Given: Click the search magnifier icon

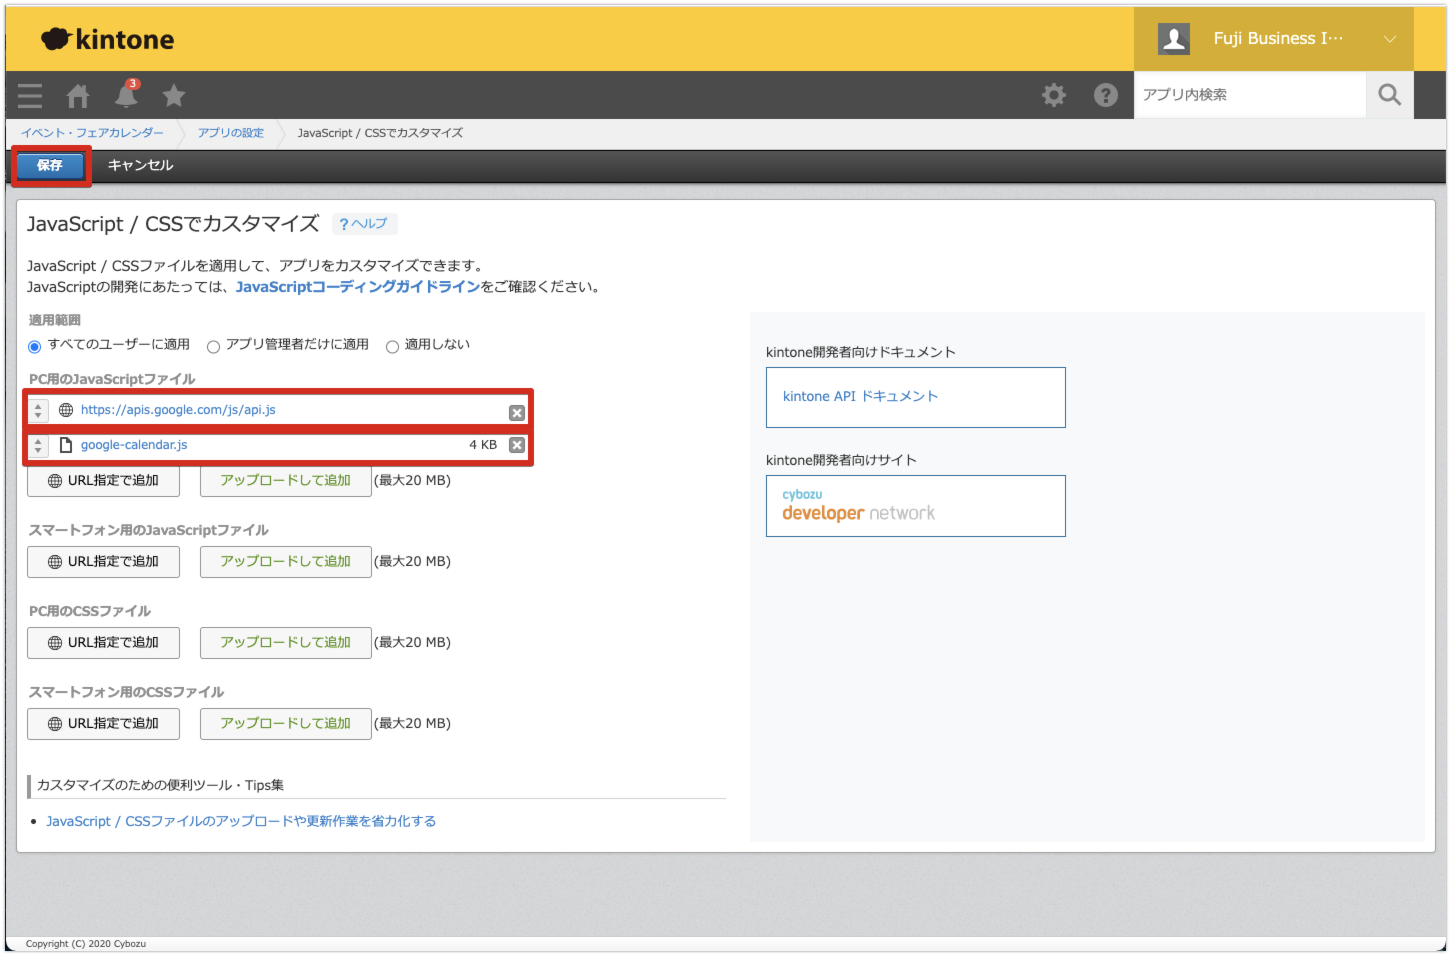Looking at the screenshot, I should pos(1390,95).
